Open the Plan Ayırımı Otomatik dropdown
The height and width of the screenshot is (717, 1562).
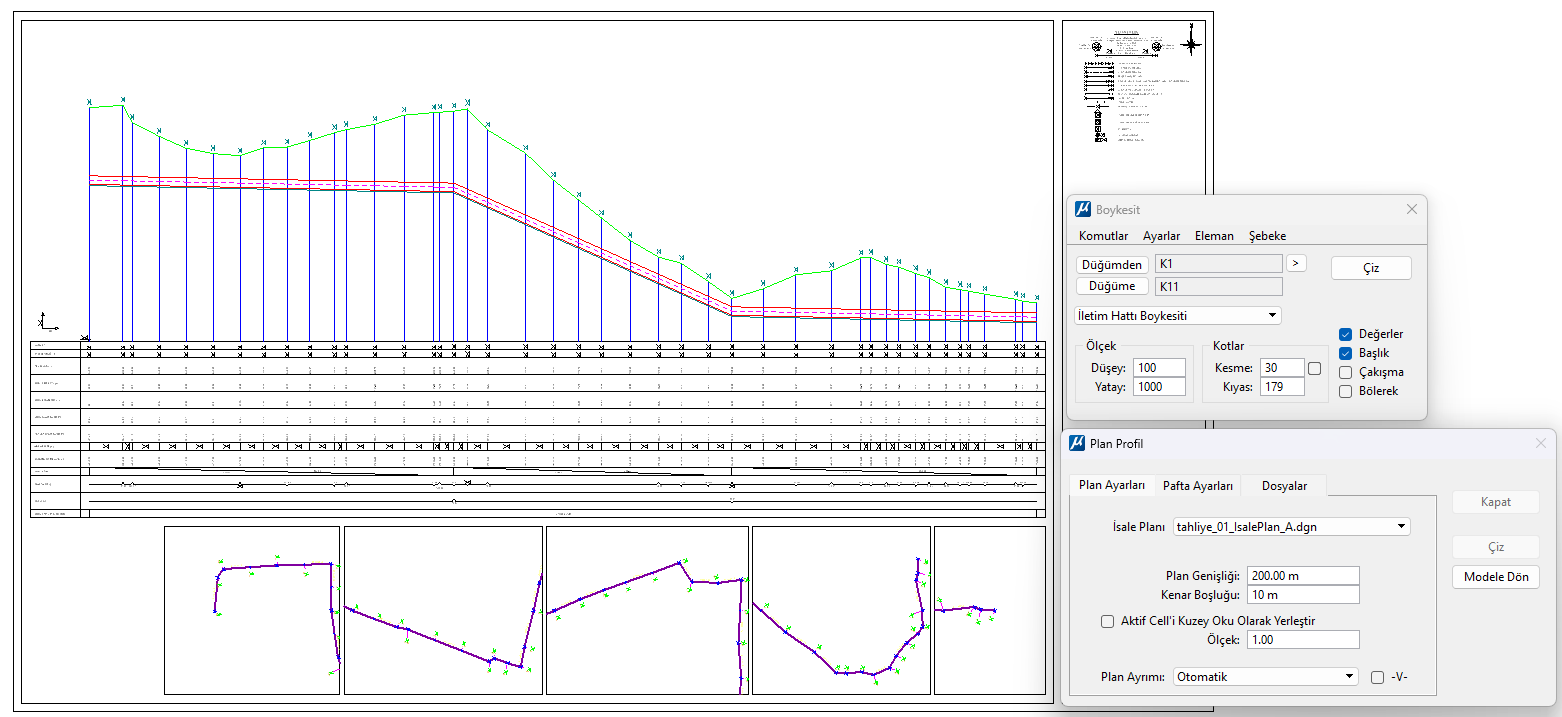click(x=1265, y=676)
